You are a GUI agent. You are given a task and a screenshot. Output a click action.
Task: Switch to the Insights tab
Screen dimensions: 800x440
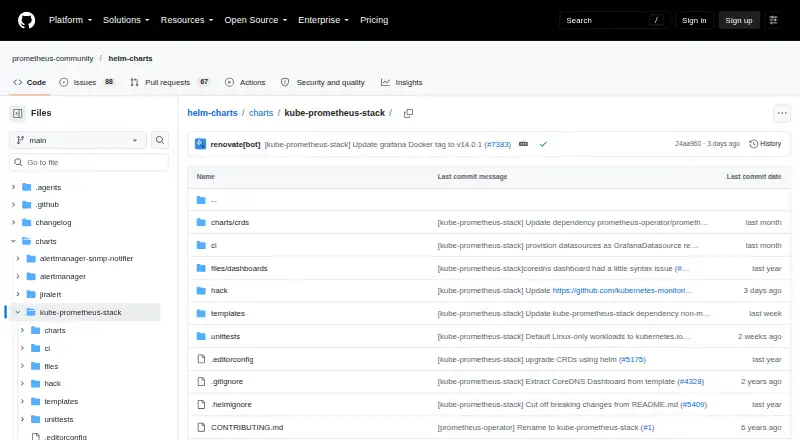(402, 82)
